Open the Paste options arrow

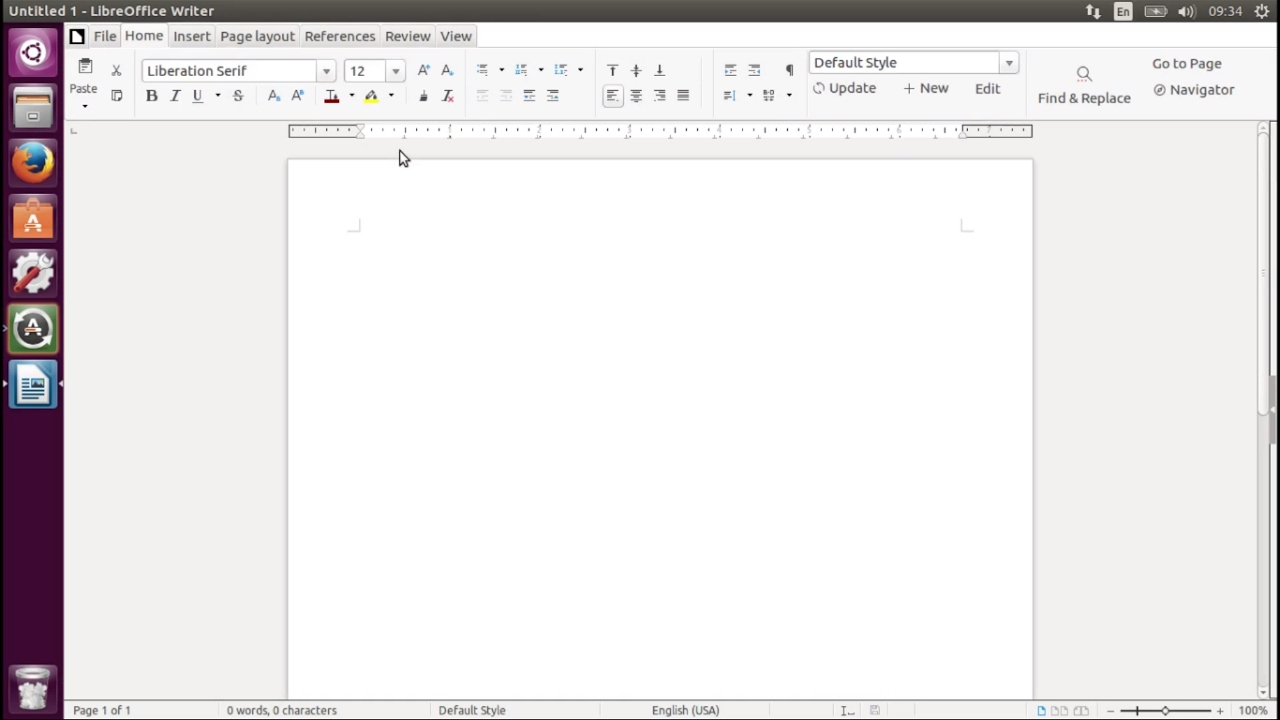85,105
